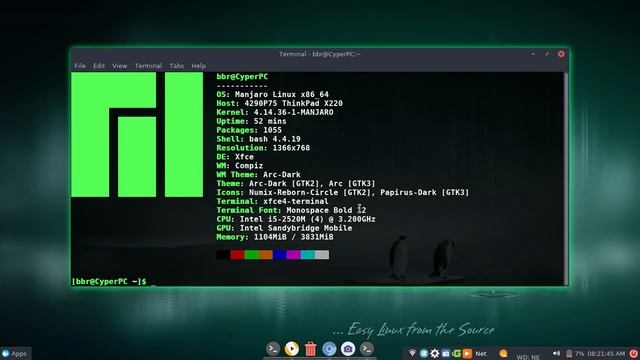Screen dimensions: 640x360
Task: Click the Terminal: xfce4-terminal line
Action: 272,201
